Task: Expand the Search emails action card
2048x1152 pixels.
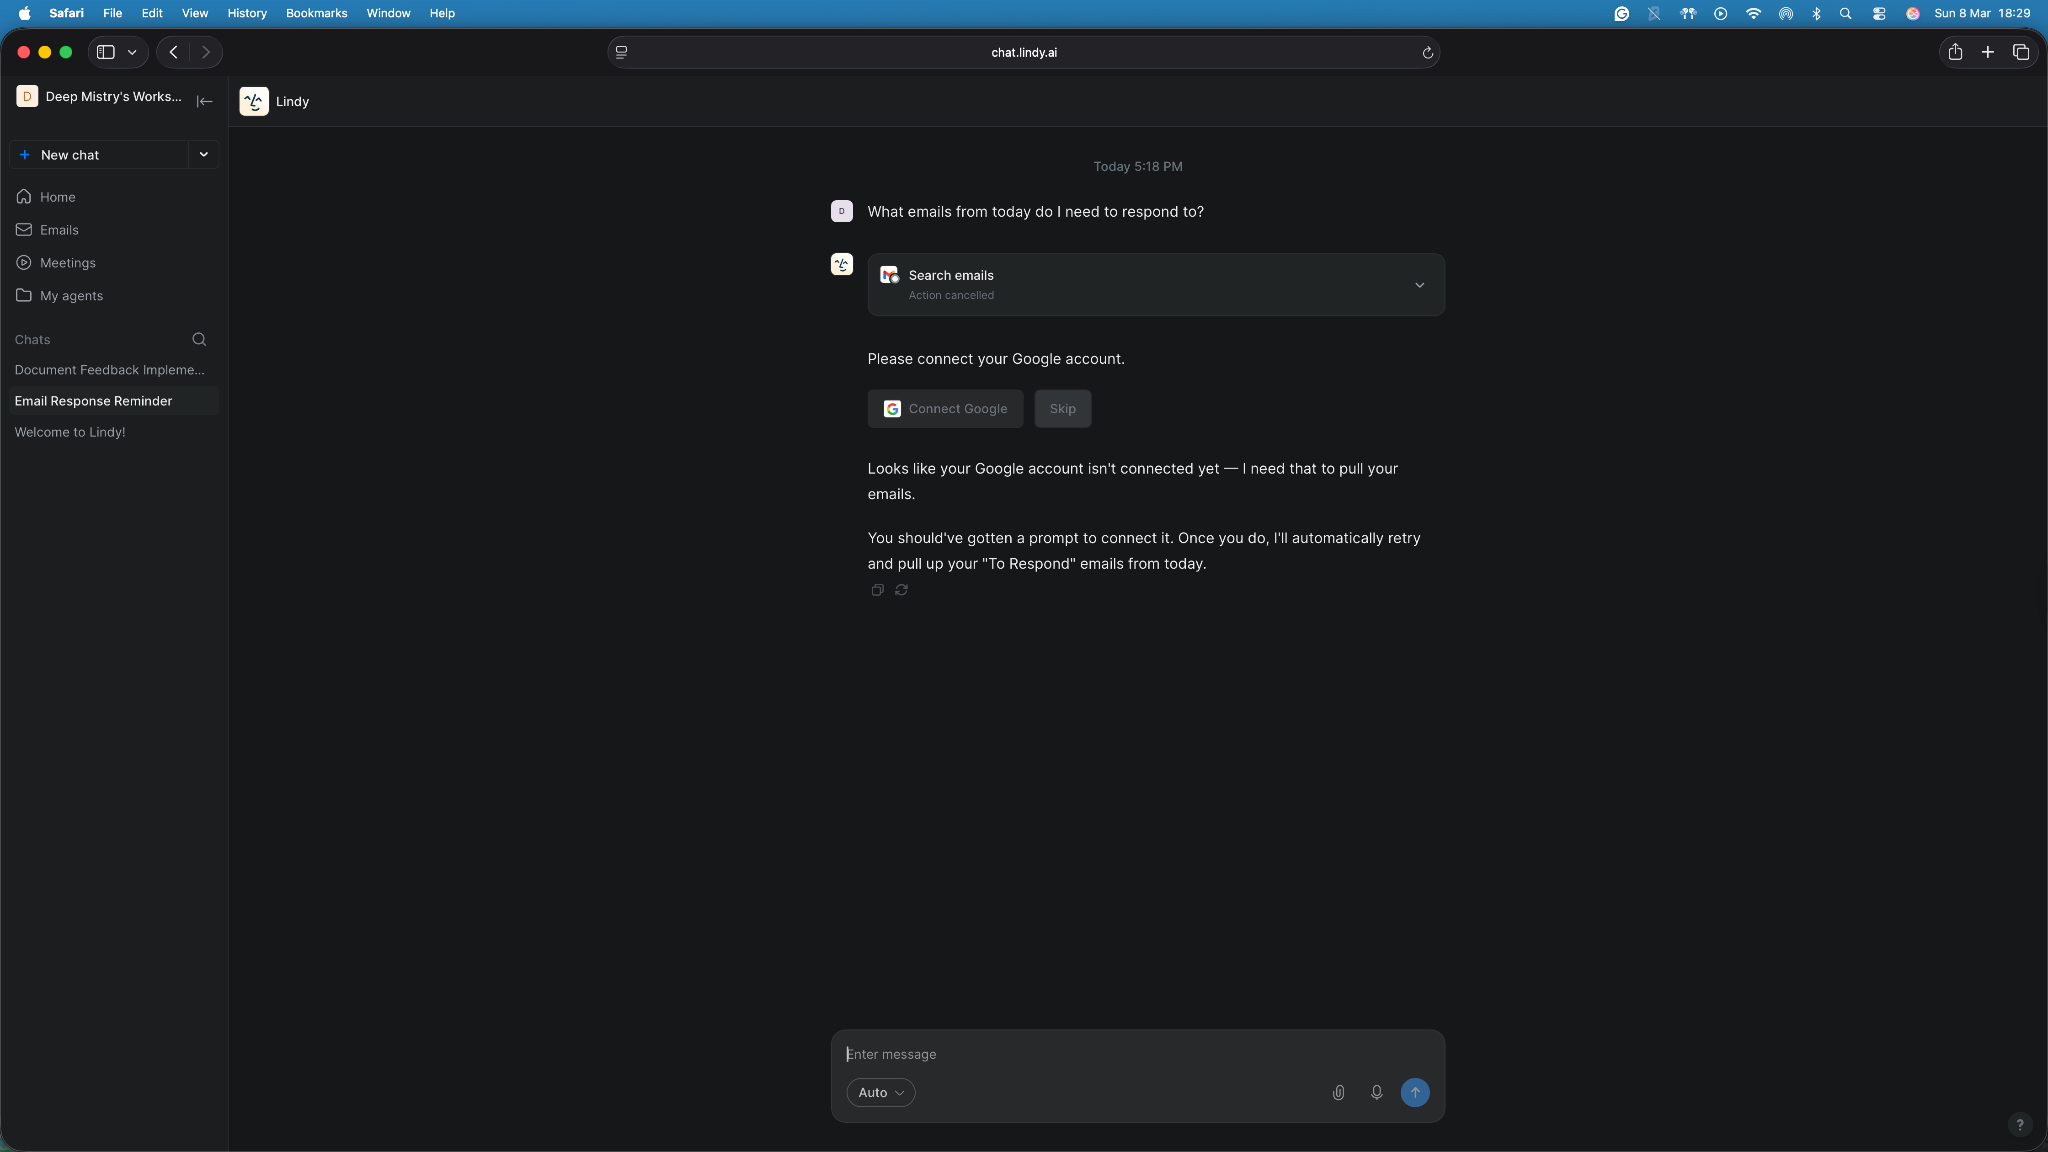Action: coord(1419,285)
